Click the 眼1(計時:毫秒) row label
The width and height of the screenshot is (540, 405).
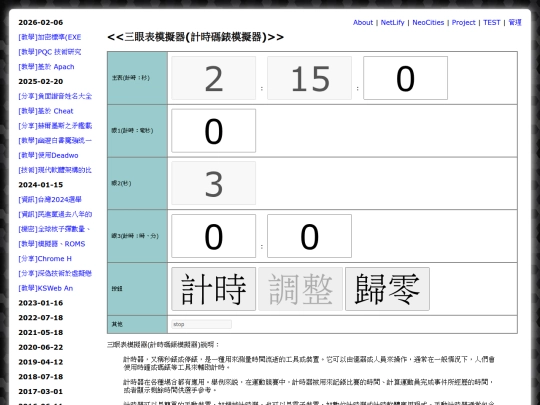click(x=132, y=131)
